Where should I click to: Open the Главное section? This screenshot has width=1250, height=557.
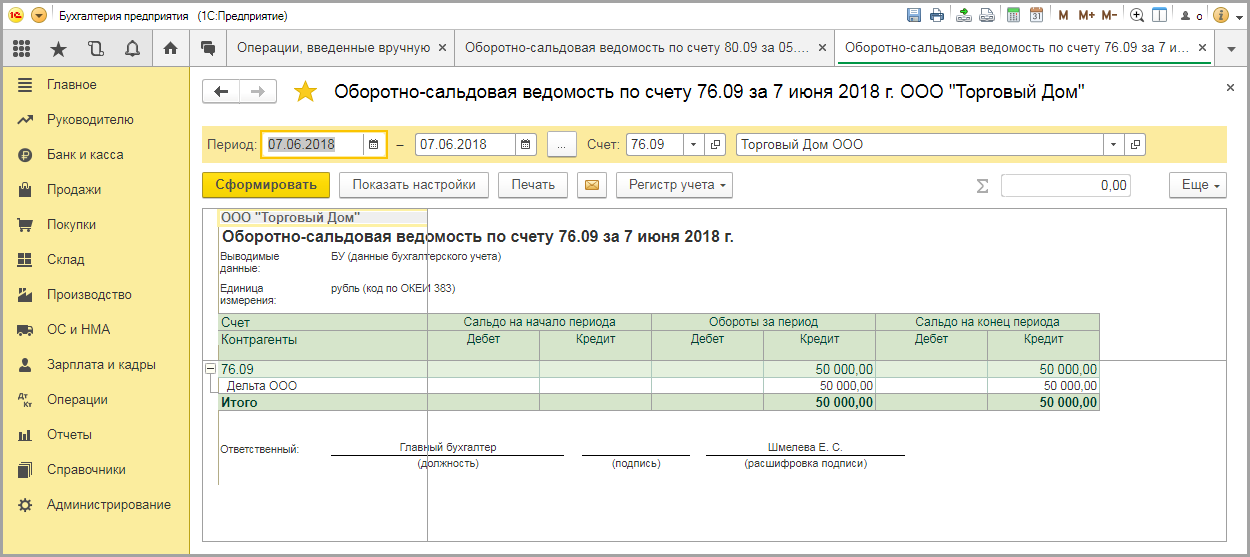coord(94,85)
